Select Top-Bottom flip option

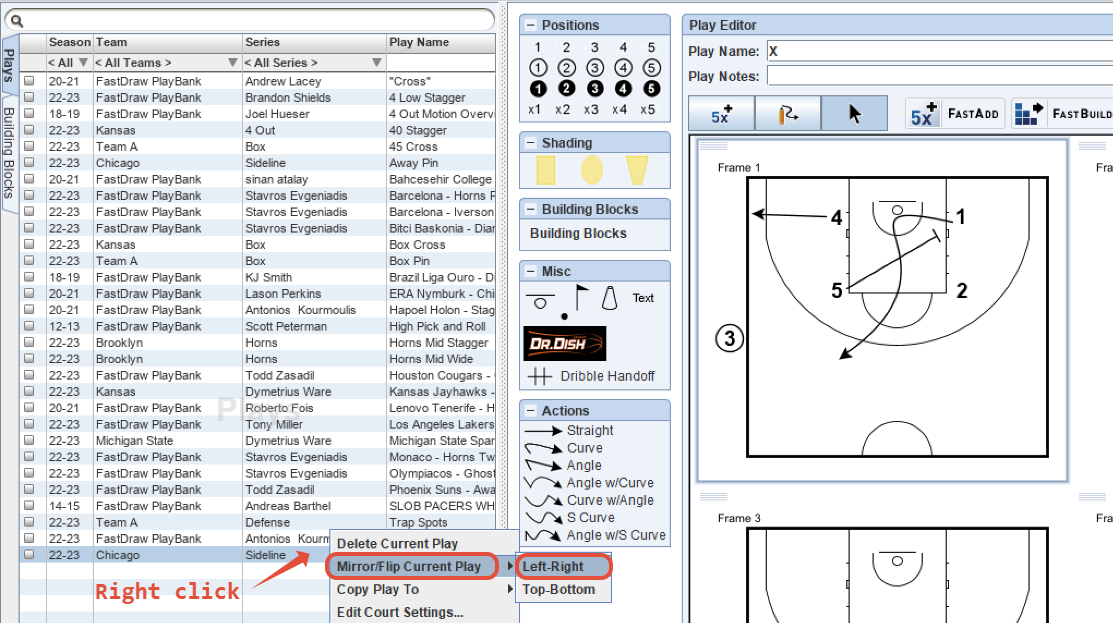(x=563, y=590)
